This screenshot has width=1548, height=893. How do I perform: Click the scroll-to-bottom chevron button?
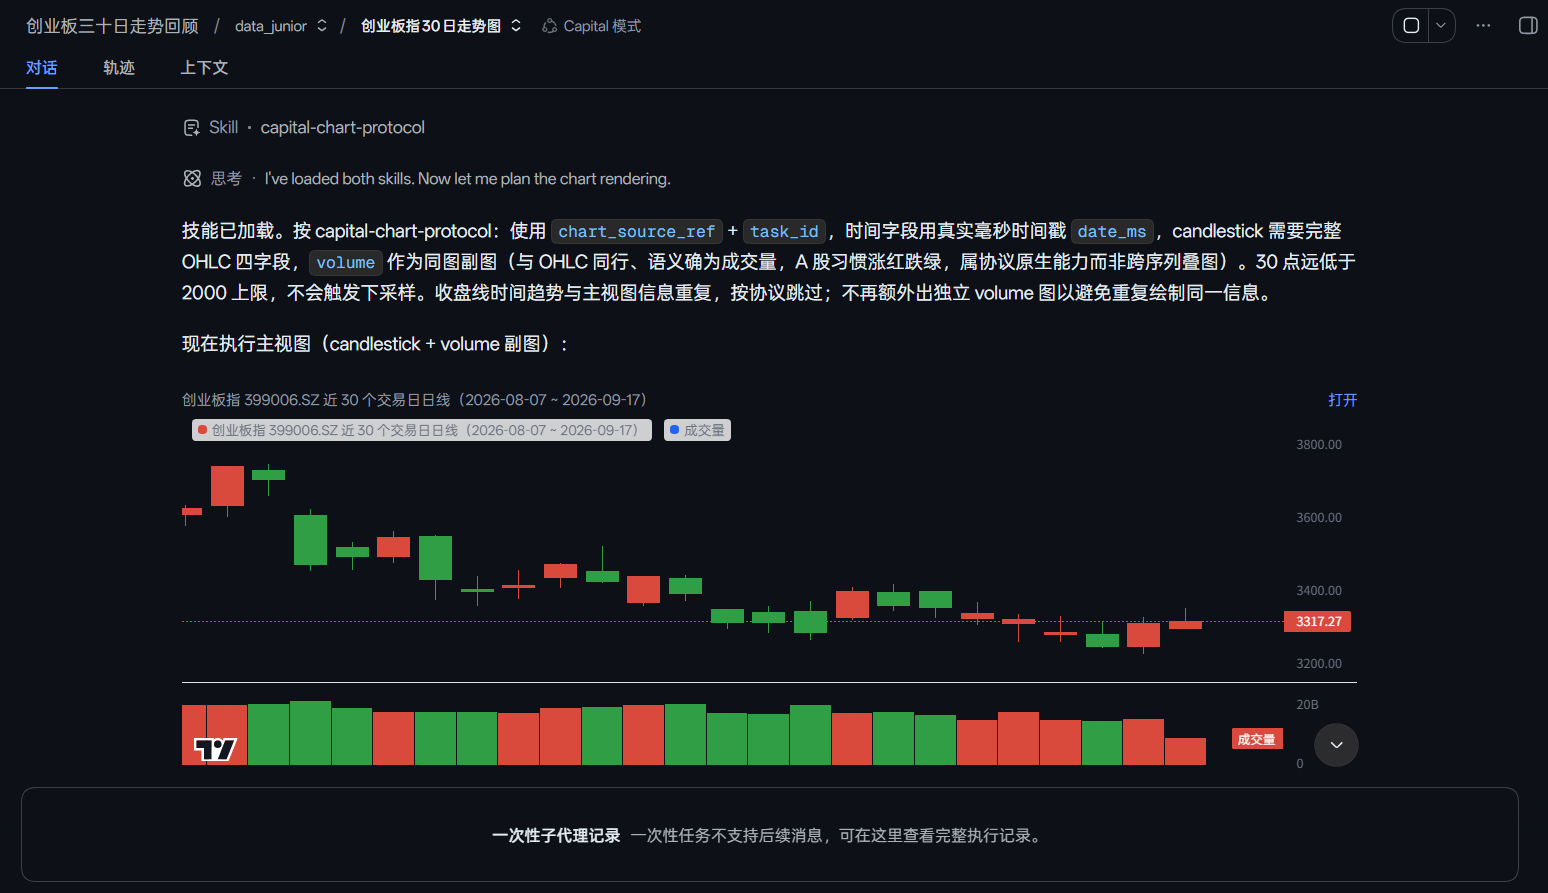click(x=1336, y=745)
